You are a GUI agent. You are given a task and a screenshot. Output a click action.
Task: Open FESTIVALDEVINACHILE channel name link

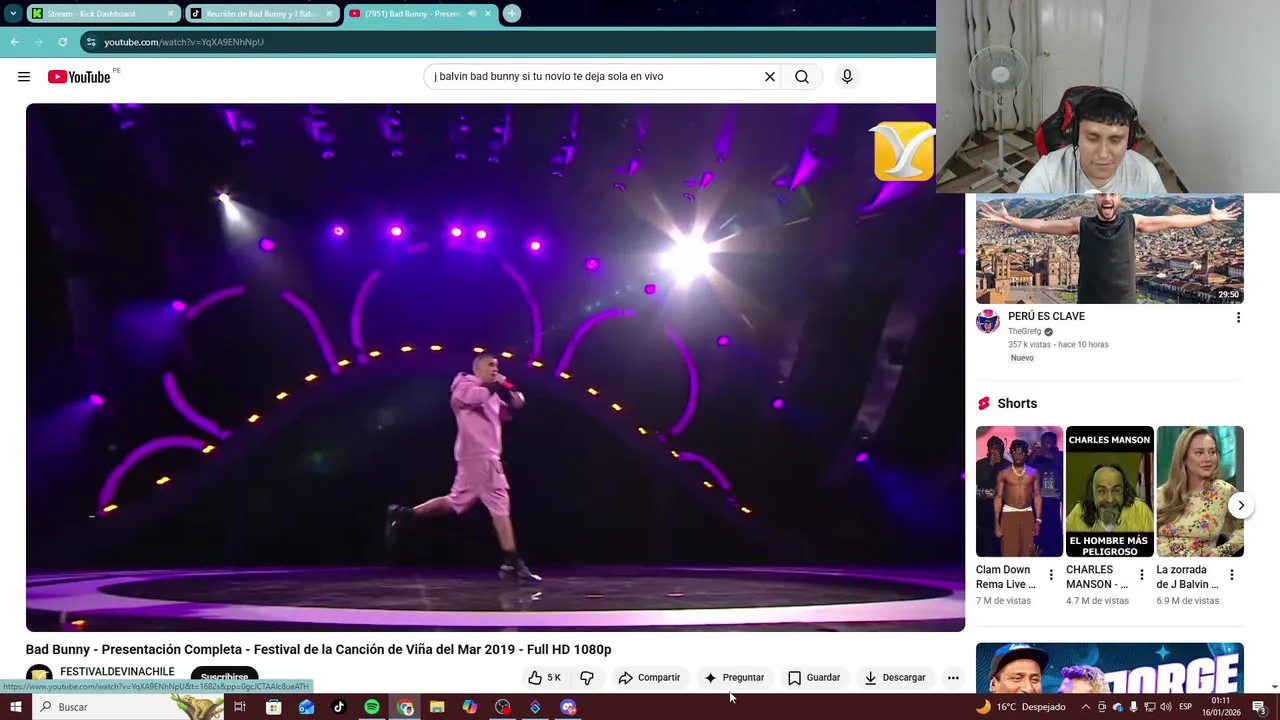click(117, 672)
